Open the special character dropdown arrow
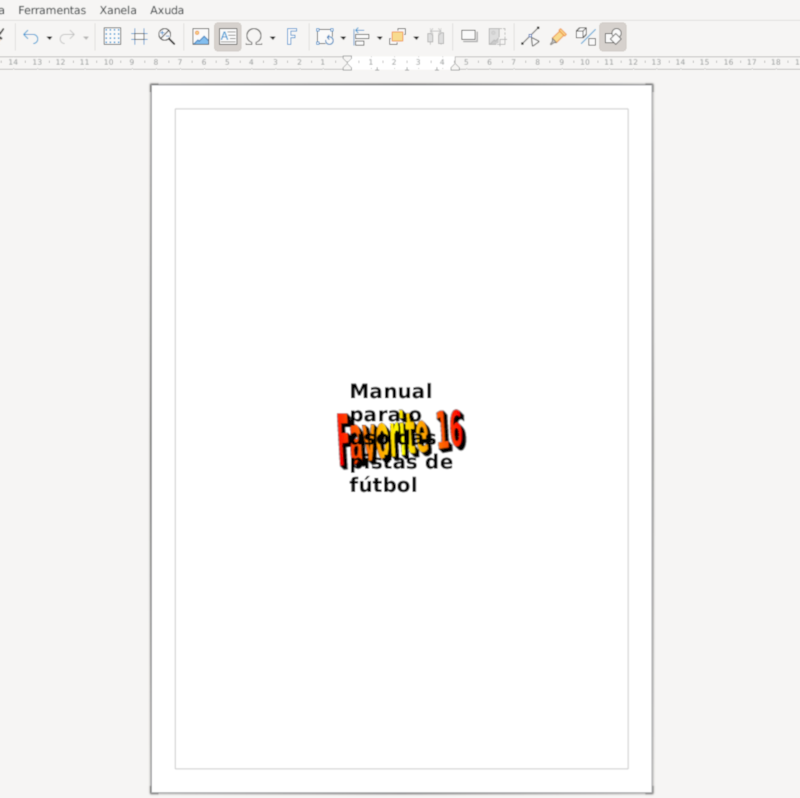This screenshot has height=798, width=800. pyautogui.click(x=272, y=38)
